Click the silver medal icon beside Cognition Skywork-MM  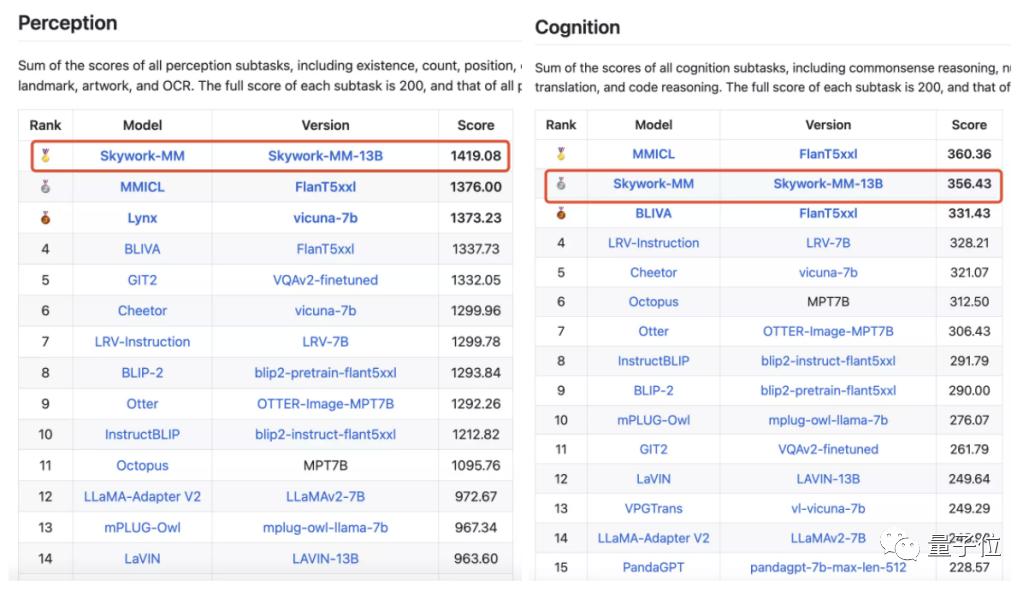click(x=561, y=184)
